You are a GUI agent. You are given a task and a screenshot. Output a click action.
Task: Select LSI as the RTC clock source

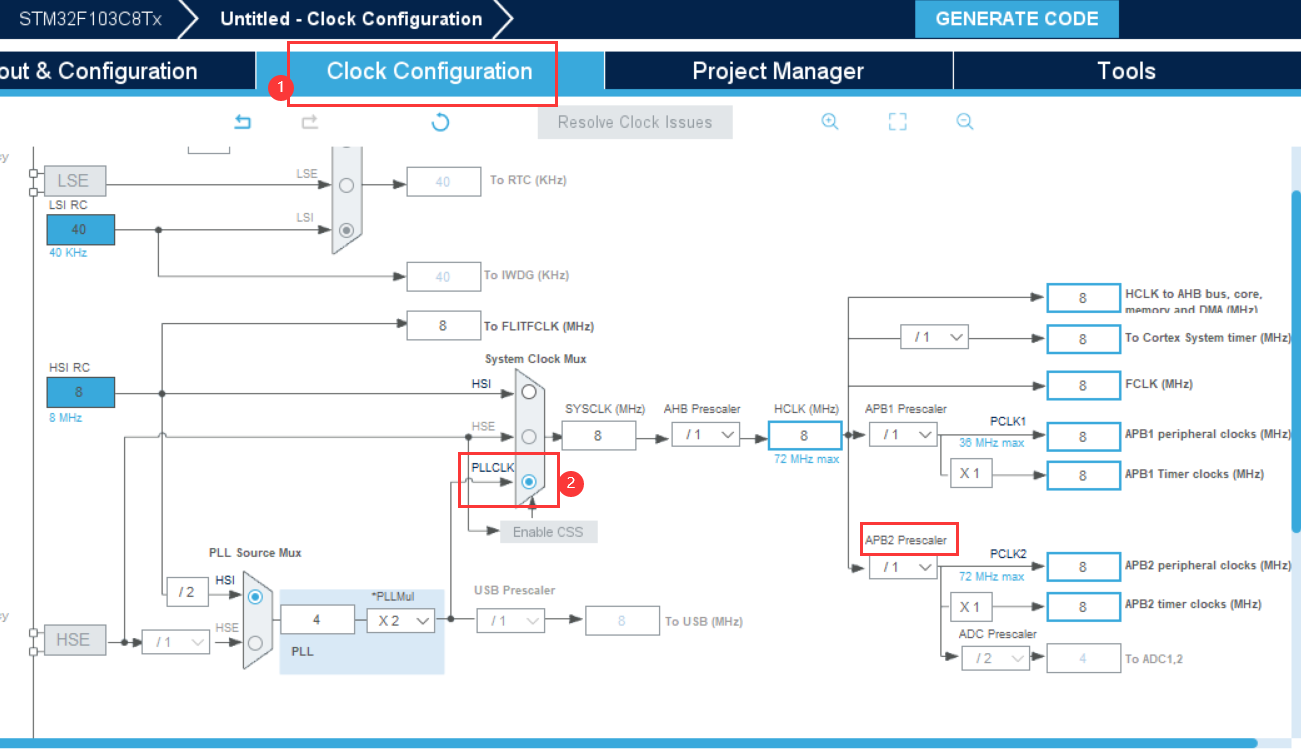(x=346, y=230)
